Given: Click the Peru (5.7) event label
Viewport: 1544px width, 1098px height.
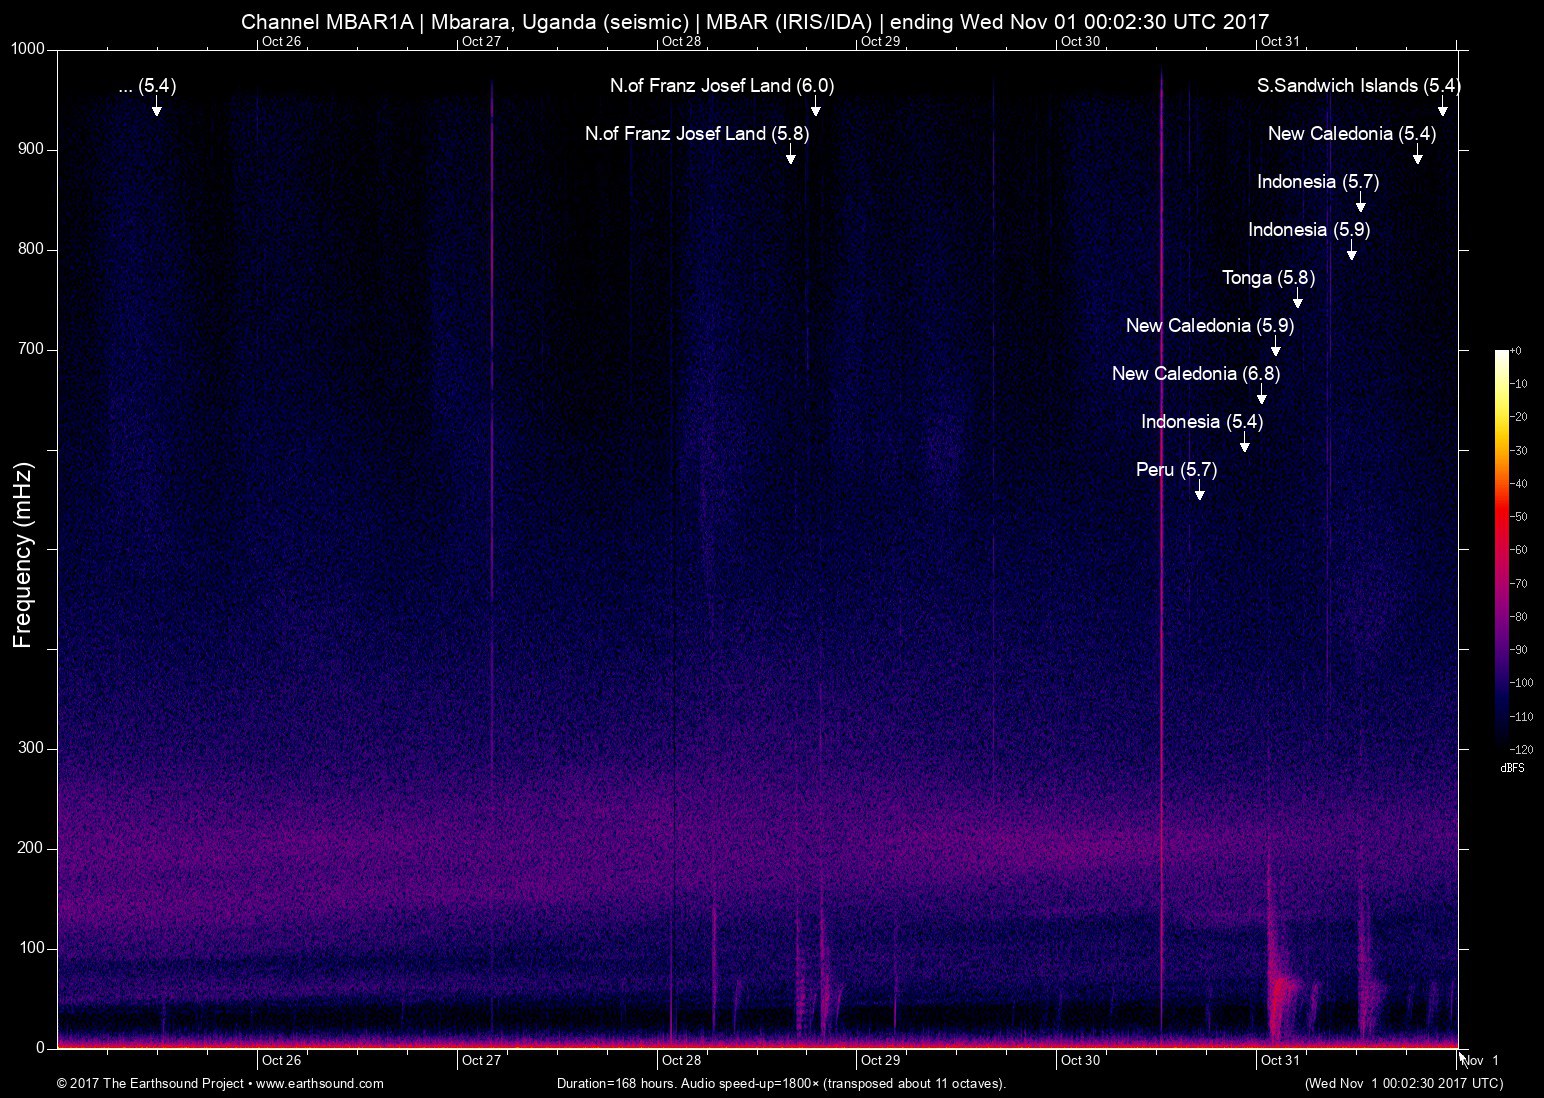Looking at the screenshot, I should pyautogui.click(x=1176, y=470).
